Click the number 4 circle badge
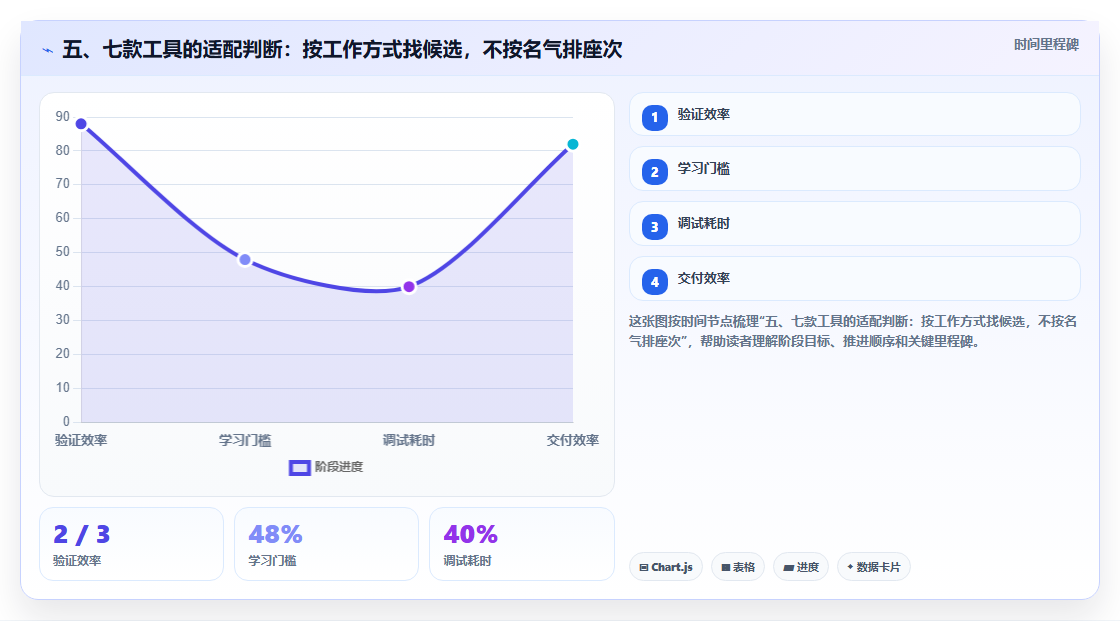 (x=654, y=282)
